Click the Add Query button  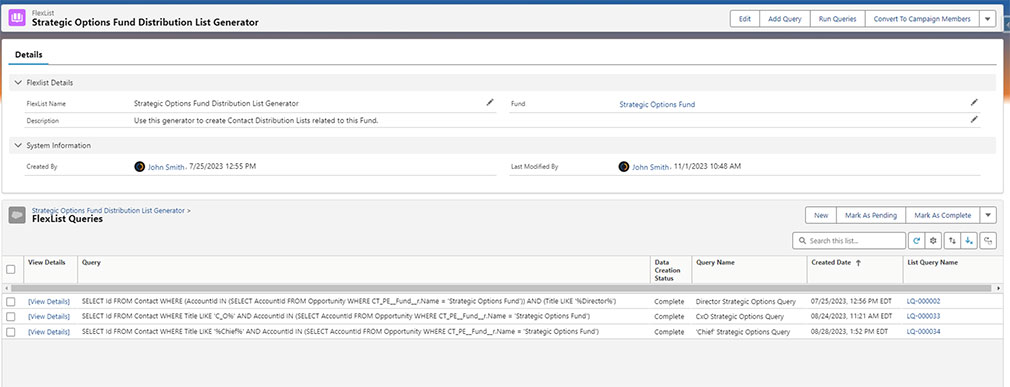pyautogui.click(x=785, y=19)
